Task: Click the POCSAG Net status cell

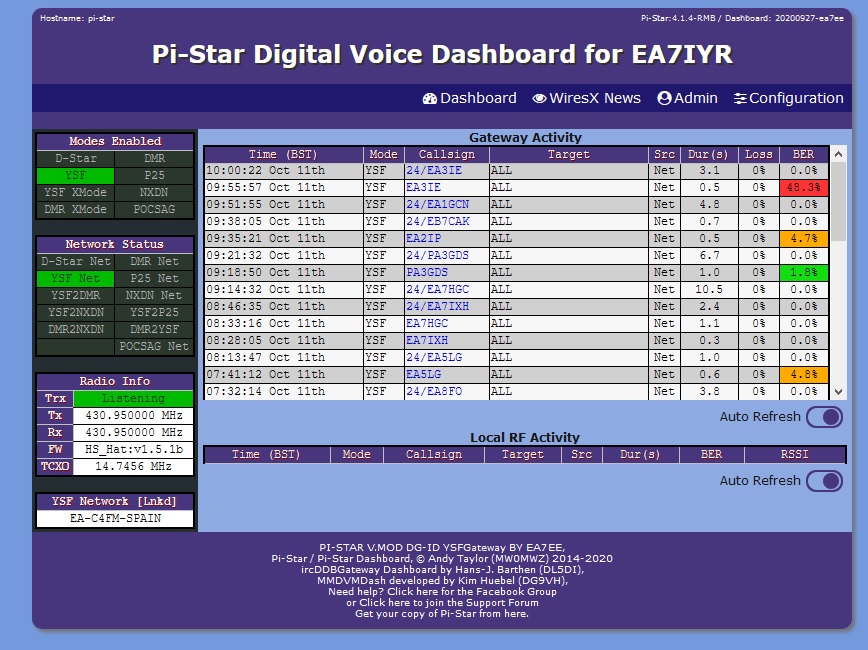Action: coord(154,347)
